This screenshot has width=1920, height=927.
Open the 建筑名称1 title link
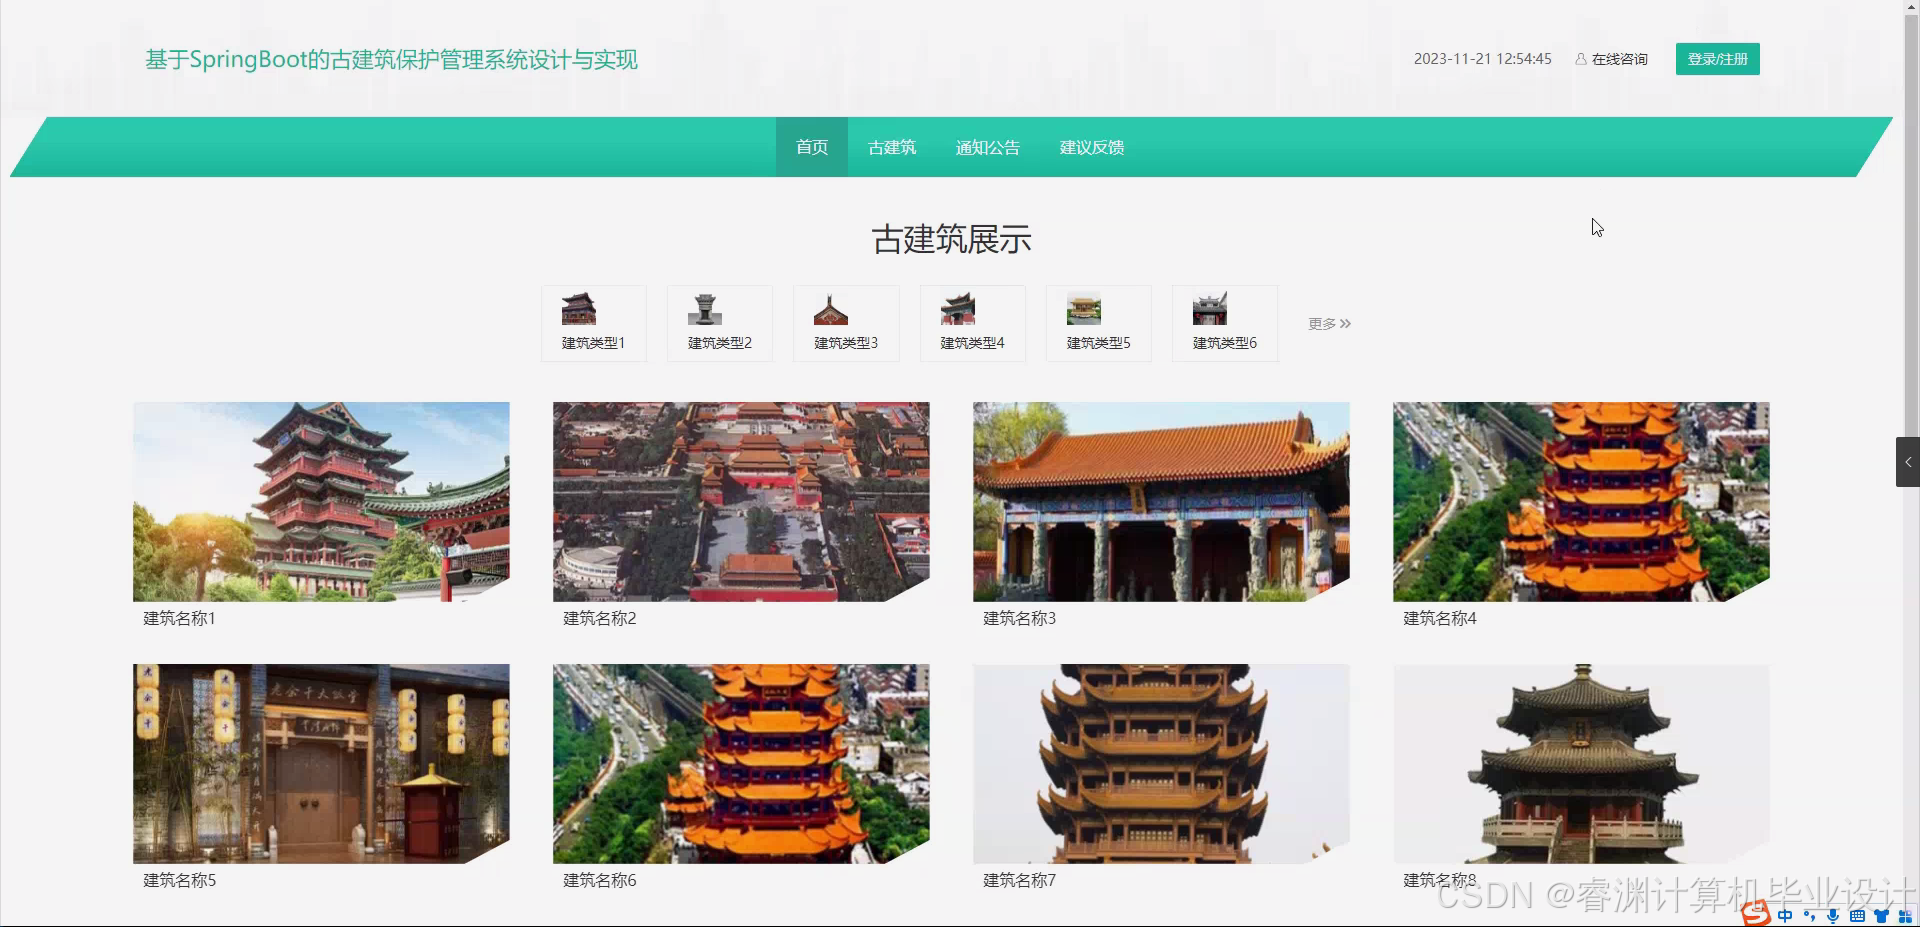point(179,618)
